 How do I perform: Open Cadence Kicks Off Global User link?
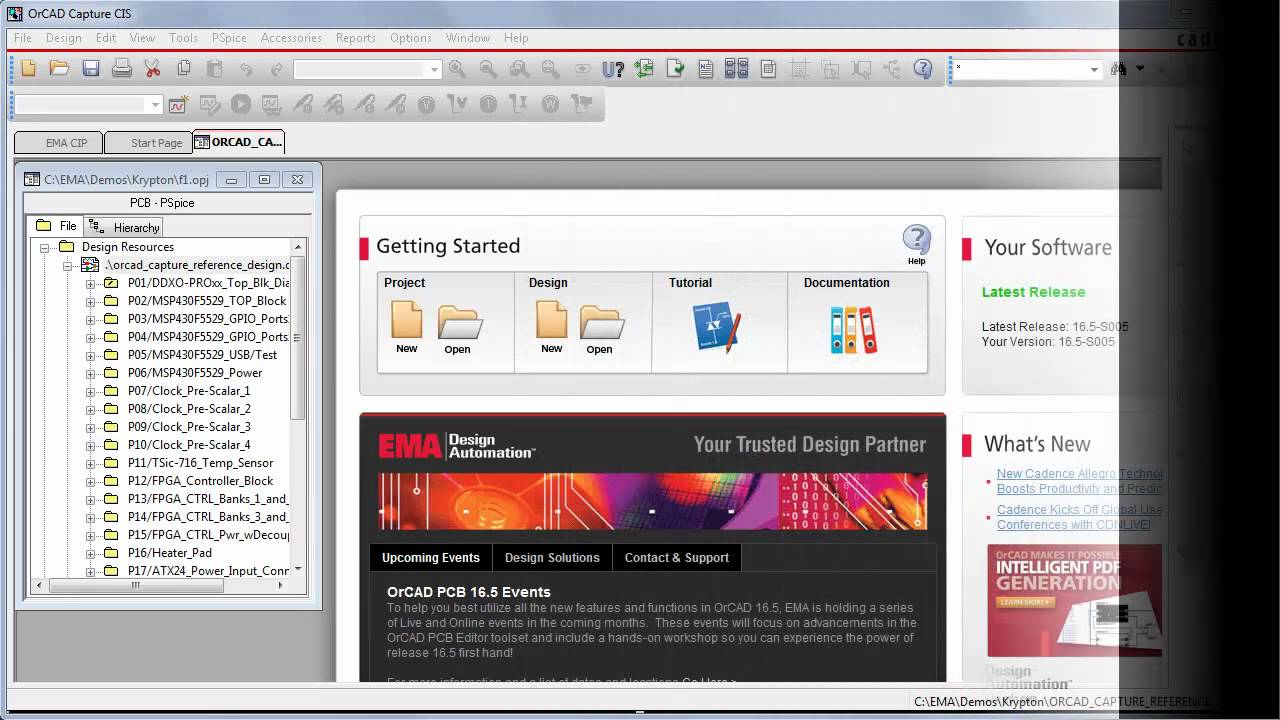tap(1079, 517)
